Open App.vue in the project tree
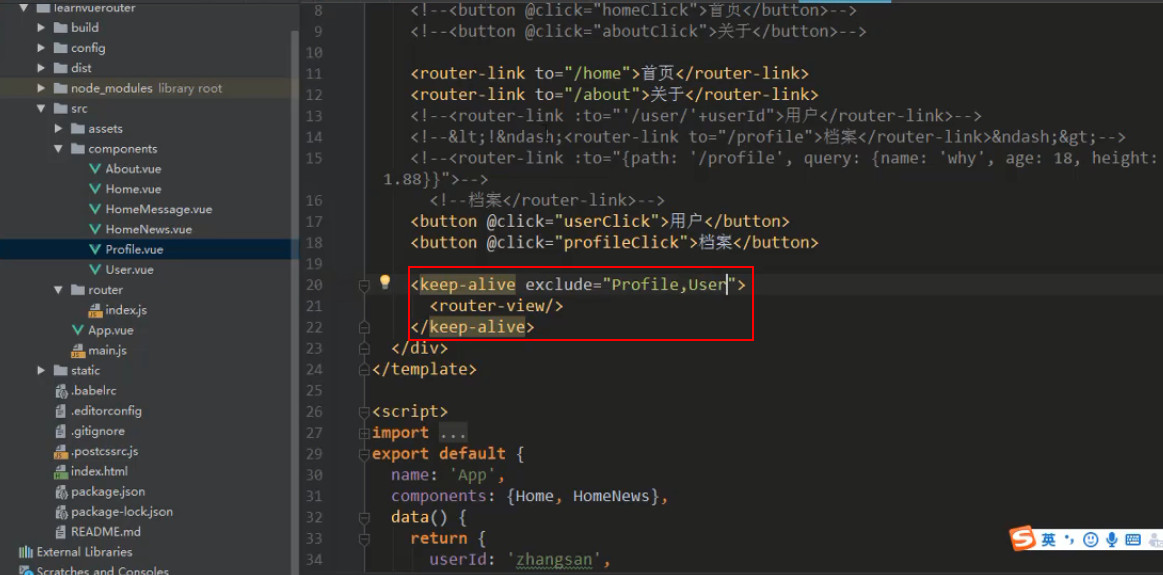This screenshot has height=575, width=1163. (x=111, y=330)
